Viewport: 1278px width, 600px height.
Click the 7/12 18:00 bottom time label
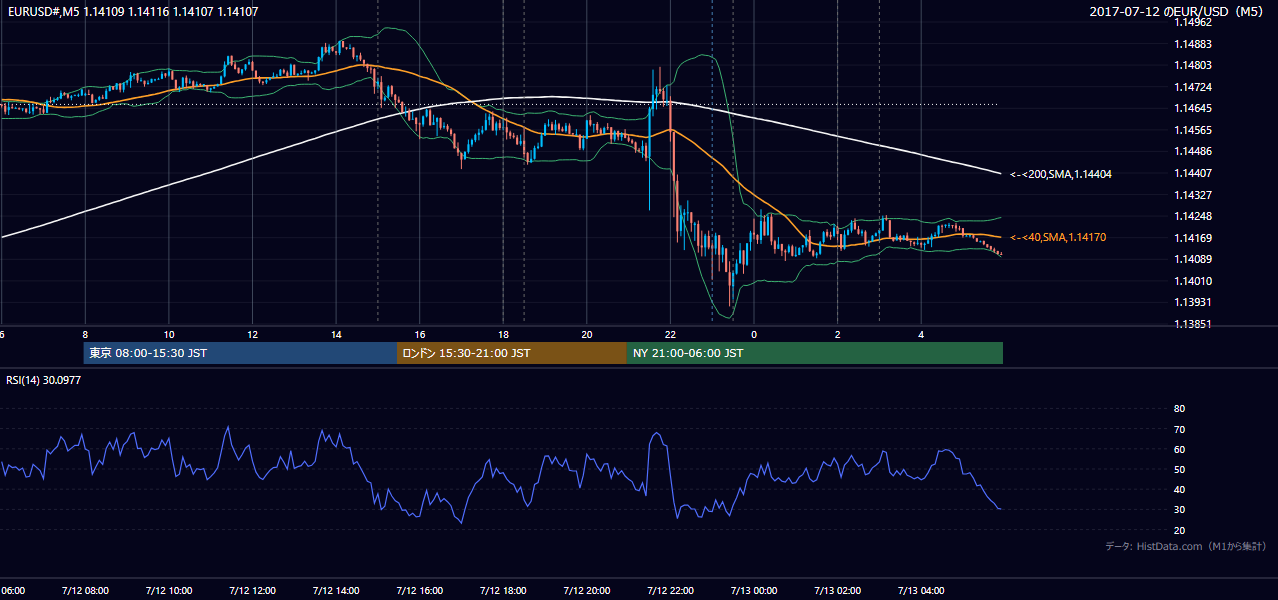pos(503,590)
